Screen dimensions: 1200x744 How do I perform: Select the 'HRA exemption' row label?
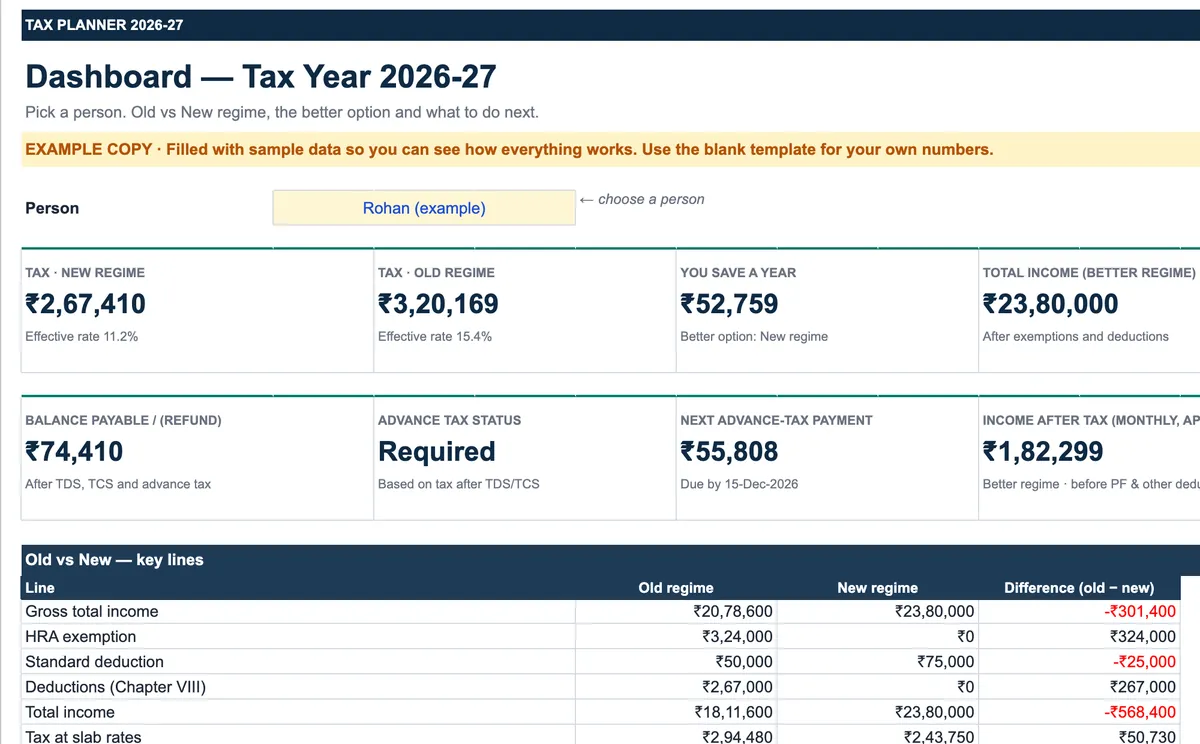[x=81, y=637]
